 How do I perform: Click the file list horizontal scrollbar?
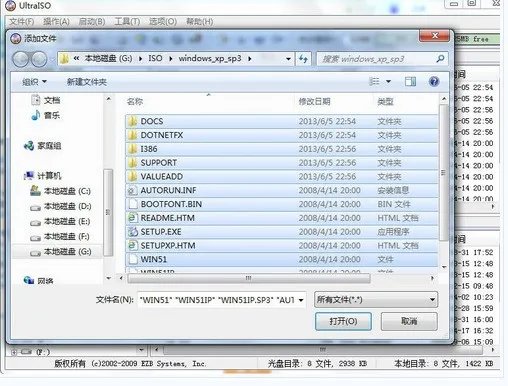[x=249, y=278]
